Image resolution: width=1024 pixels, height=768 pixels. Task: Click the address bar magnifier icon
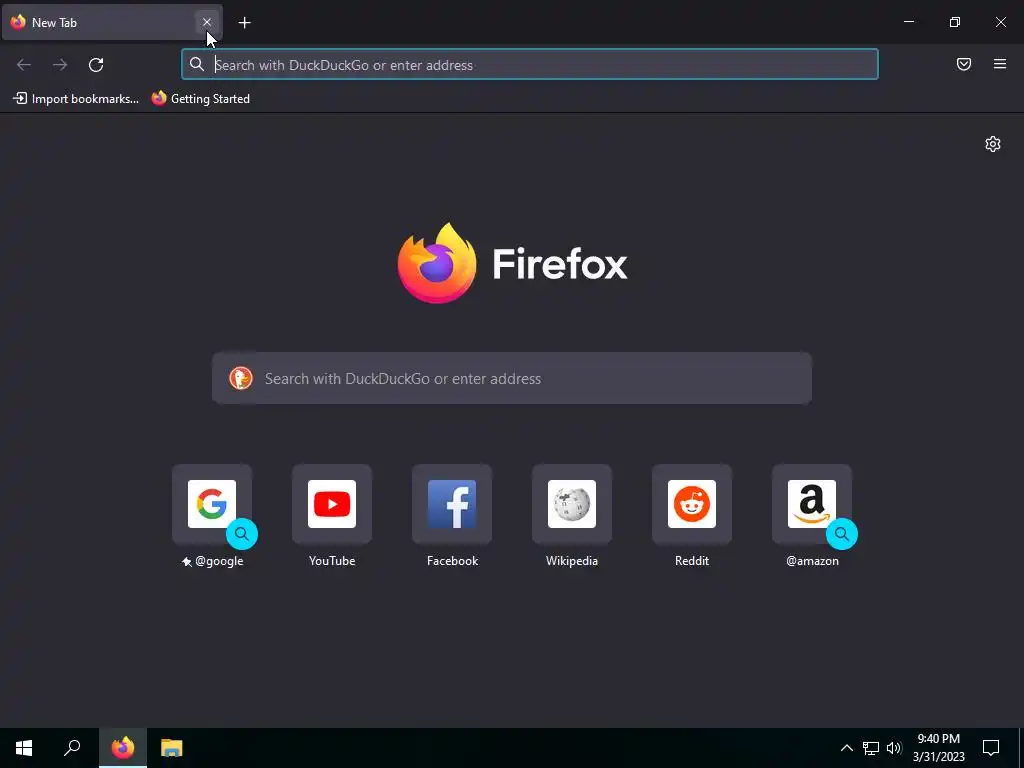[x=197, y=64]
